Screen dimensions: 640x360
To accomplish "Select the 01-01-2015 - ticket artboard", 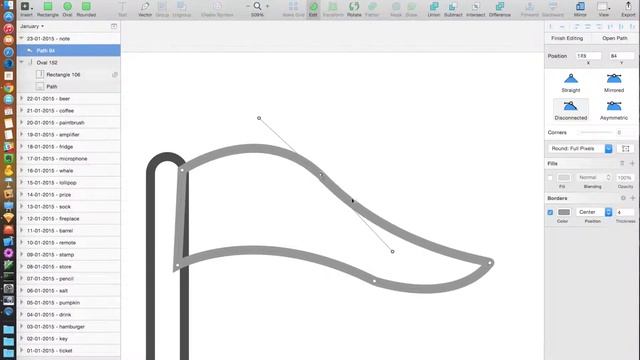I will (69, 351).
